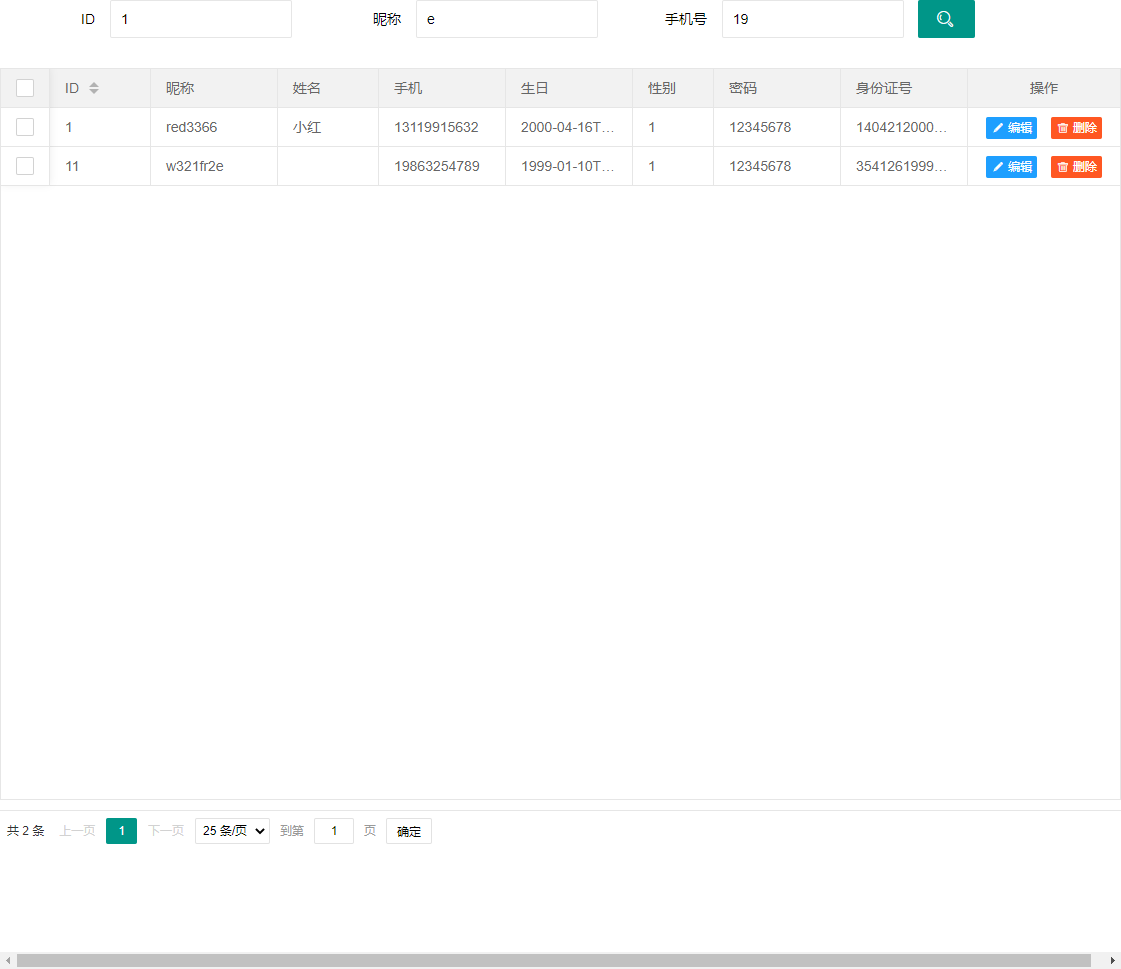Click ID card cell 1404212000…
1121x969 pixels.
pos(902,127)
